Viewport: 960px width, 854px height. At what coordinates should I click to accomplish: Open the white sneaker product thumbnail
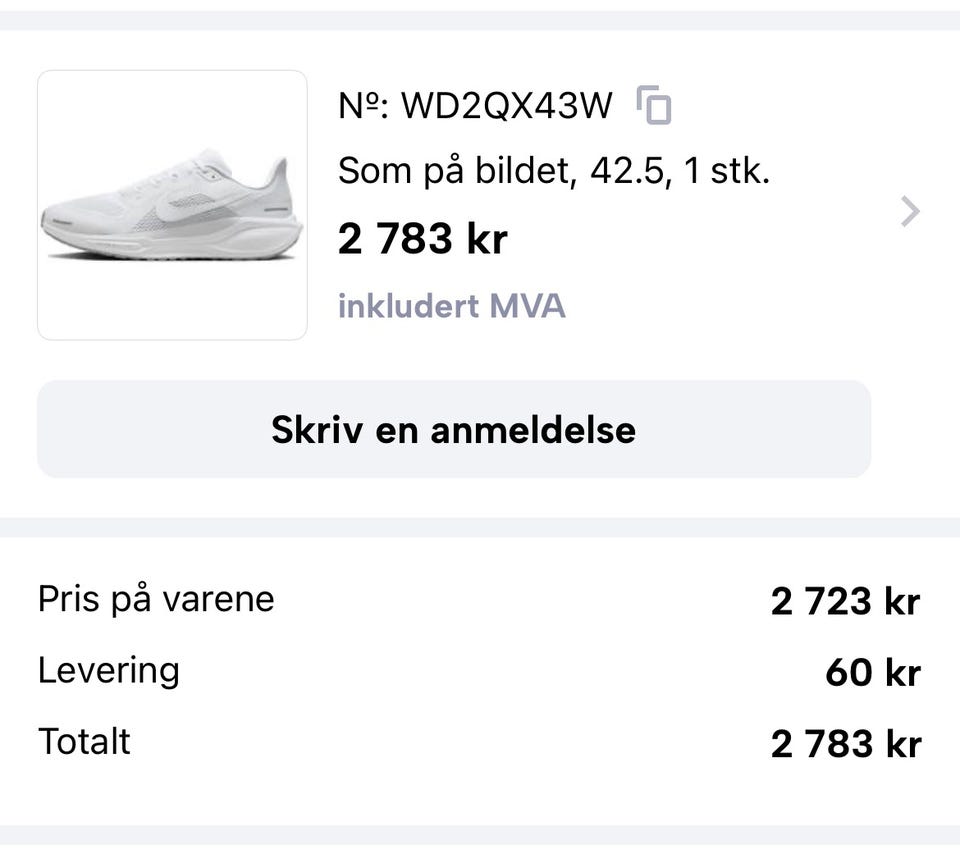click(172, 205)
